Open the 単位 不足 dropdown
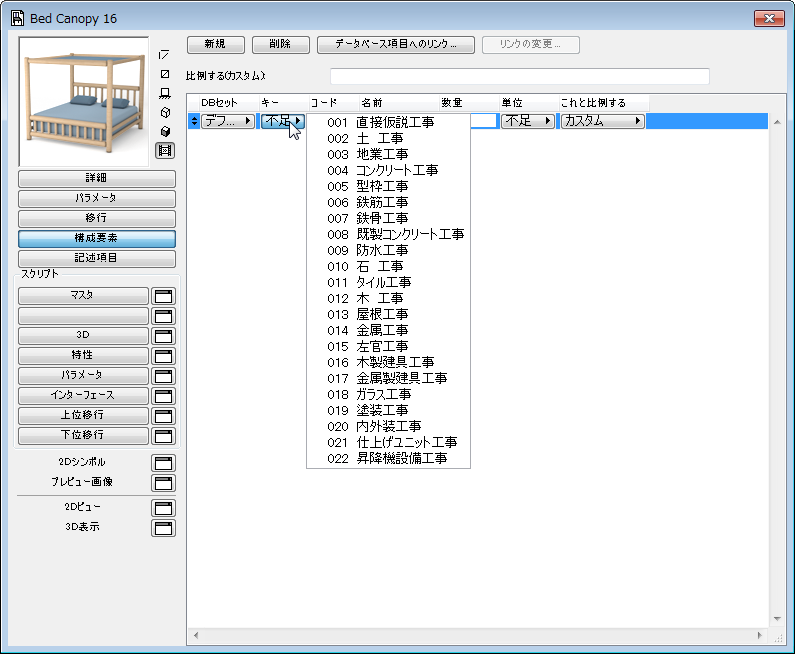This screenshot has width=795, height=654. (528, 121)
